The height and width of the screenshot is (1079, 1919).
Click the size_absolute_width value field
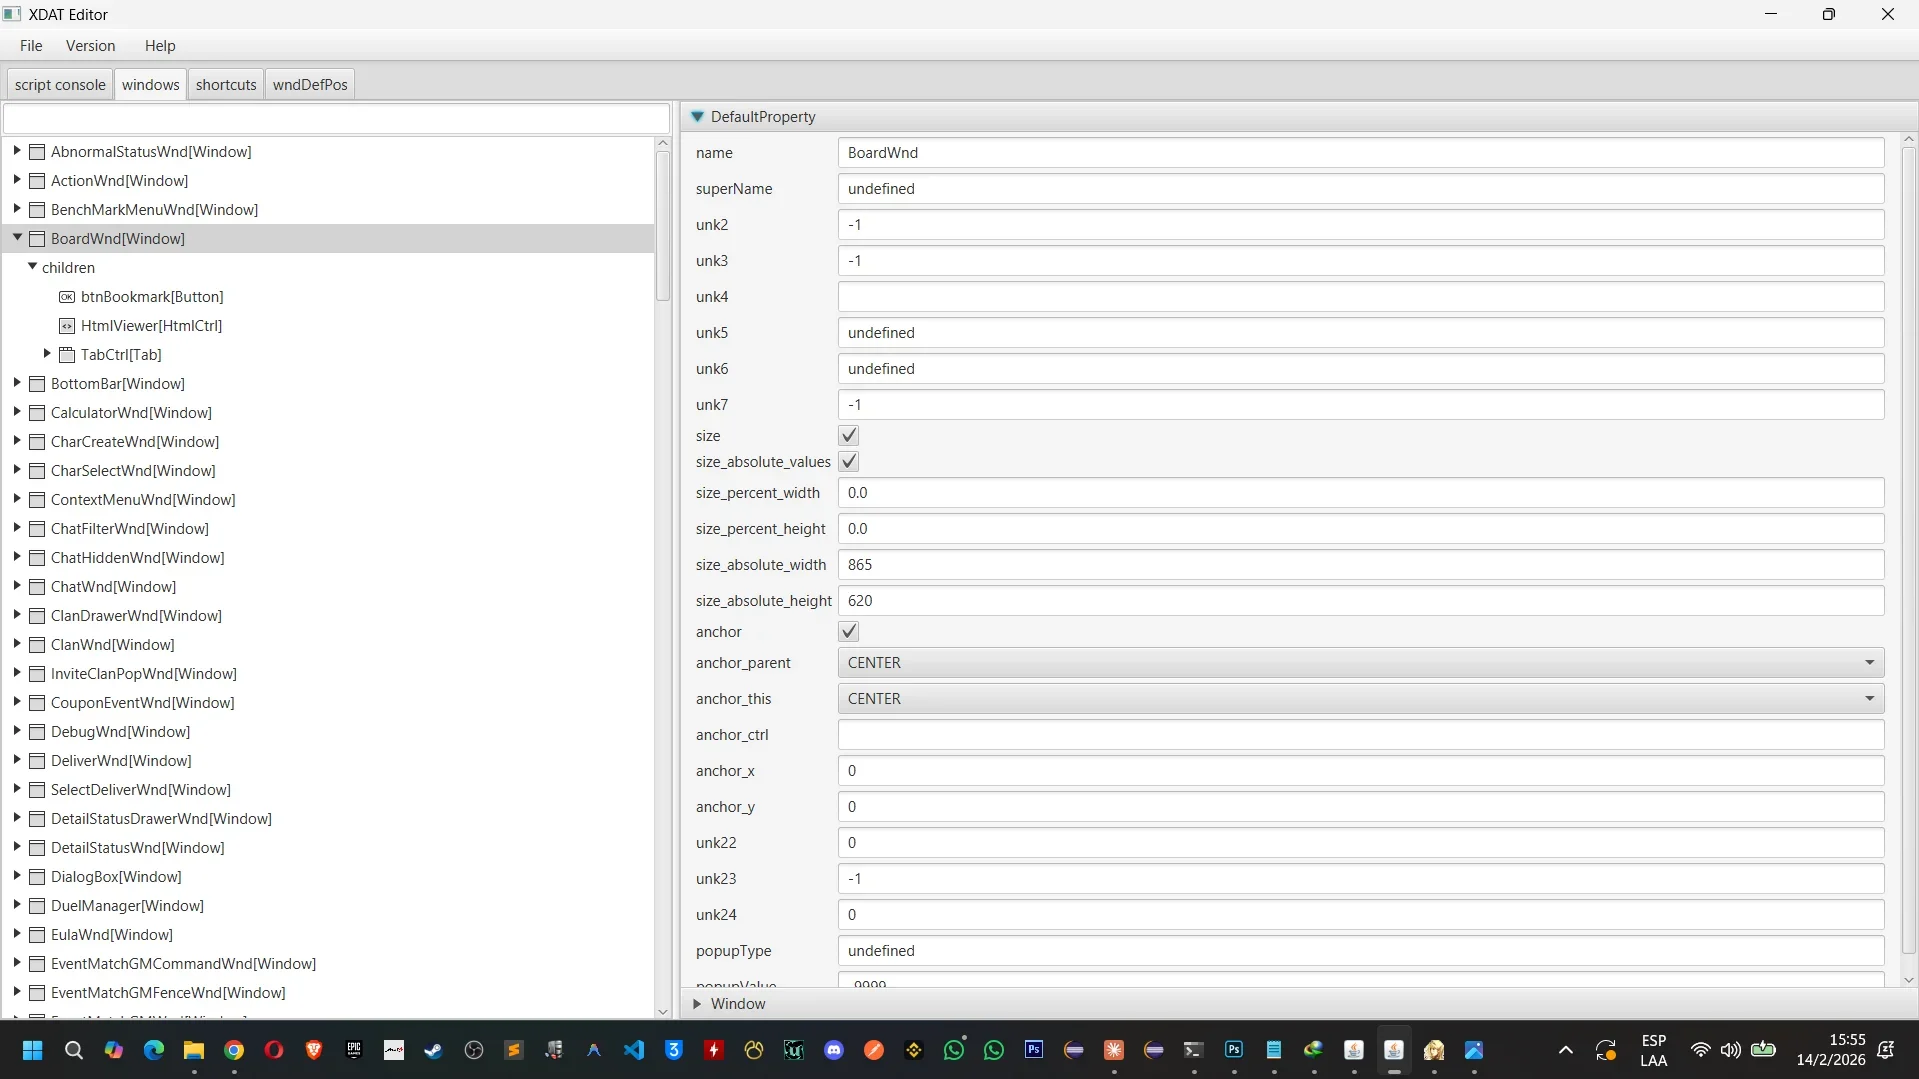1360,565
